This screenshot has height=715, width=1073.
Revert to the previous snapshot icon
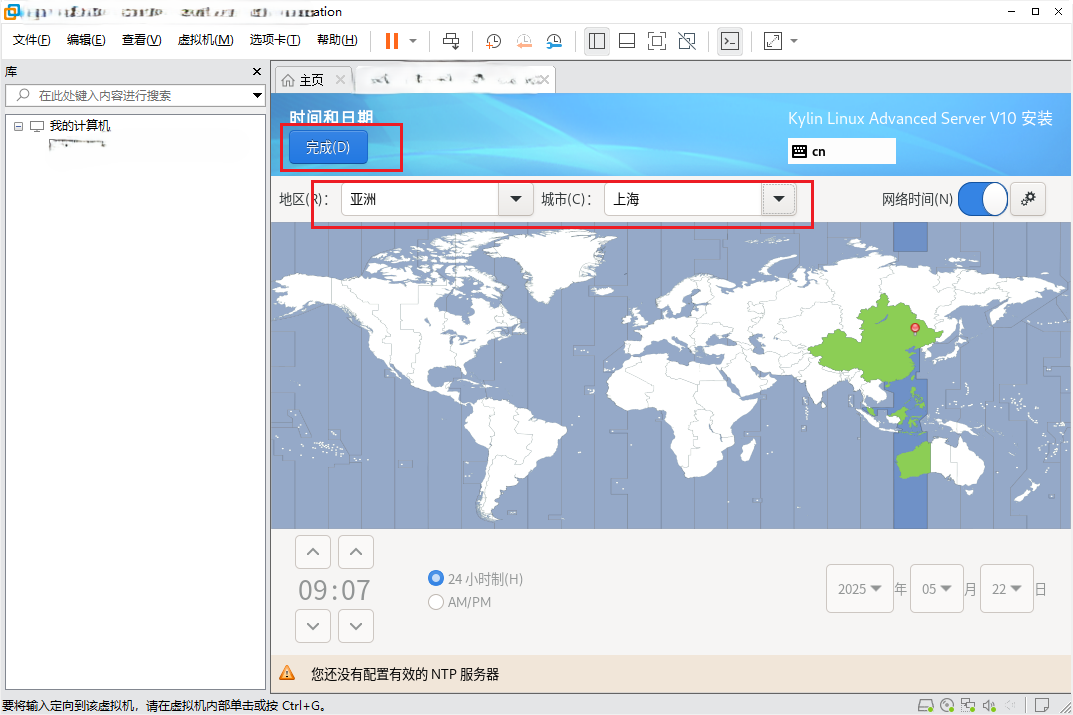click(523, 41)
